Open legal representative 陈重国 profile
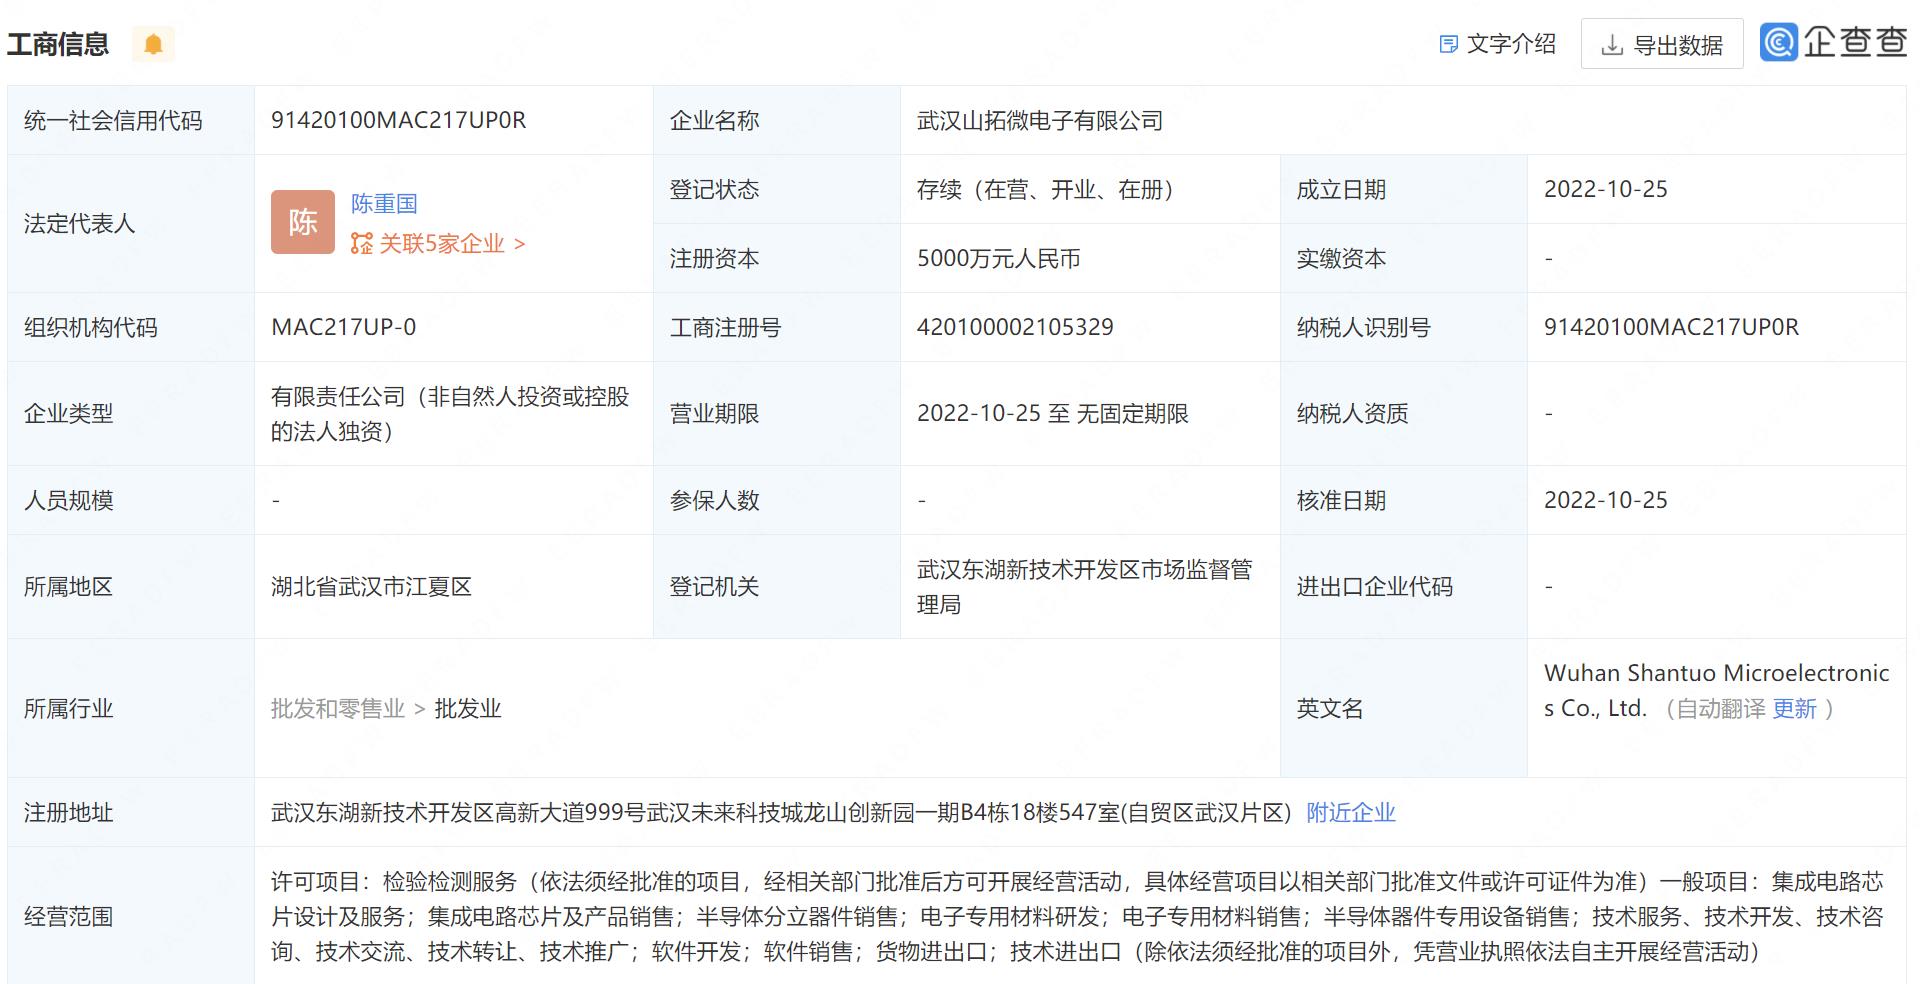The width and height of the screenshot is (1920, 984). 384,204
